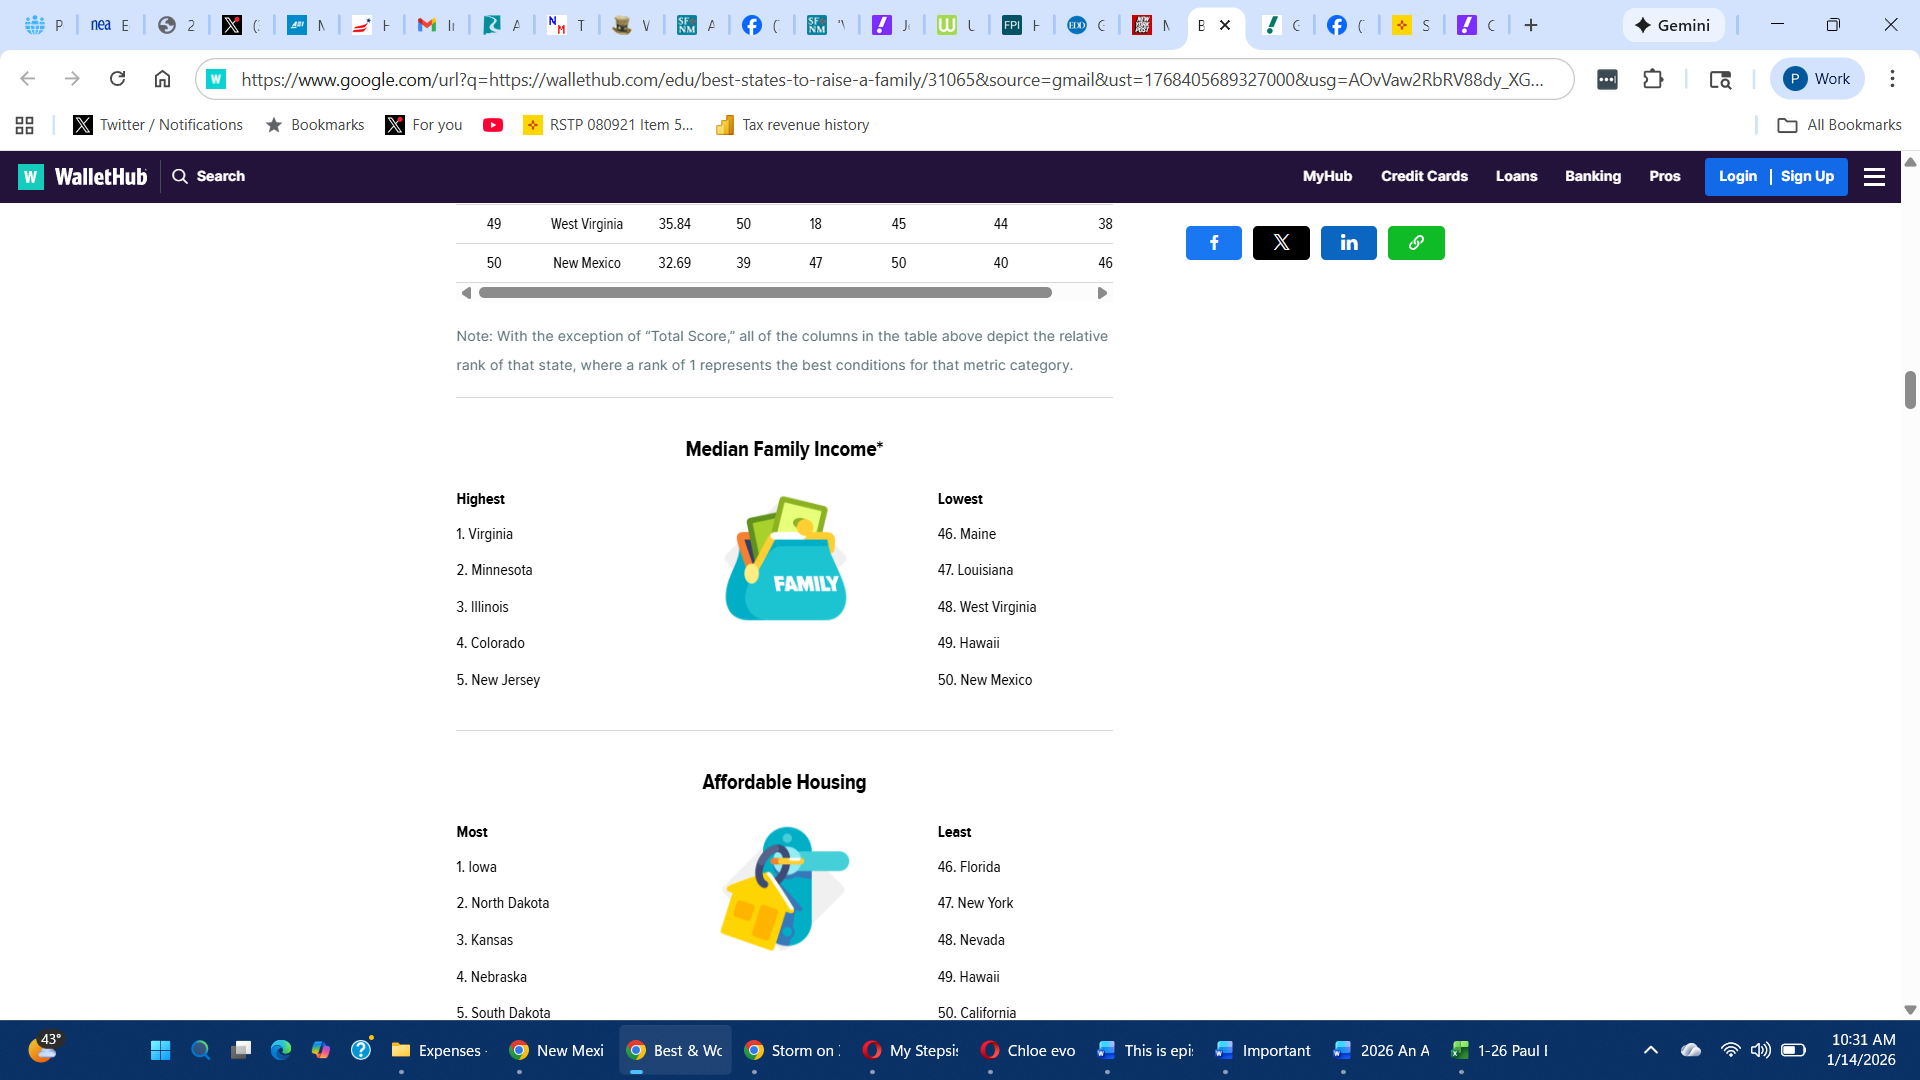
Task: Share article via Facebook icon
Action: [1213, 243]
